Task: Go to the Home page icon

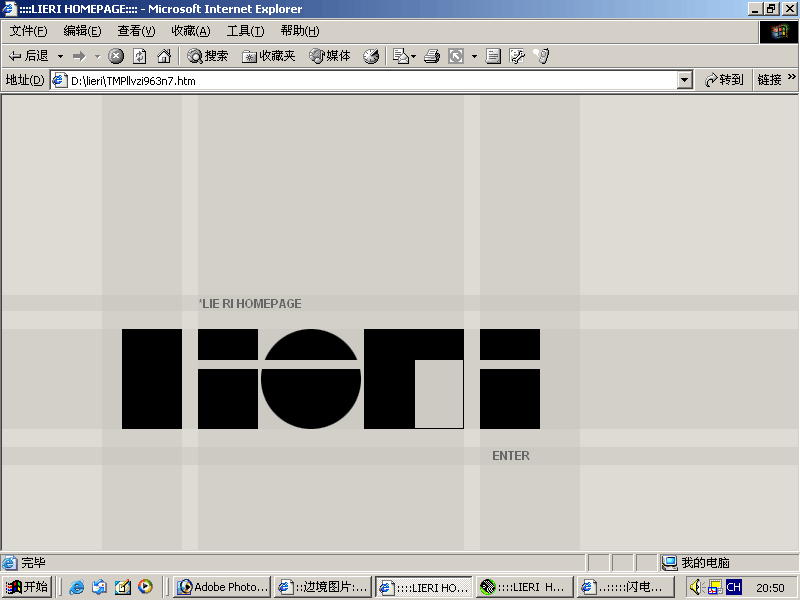Action: [164, 56]
